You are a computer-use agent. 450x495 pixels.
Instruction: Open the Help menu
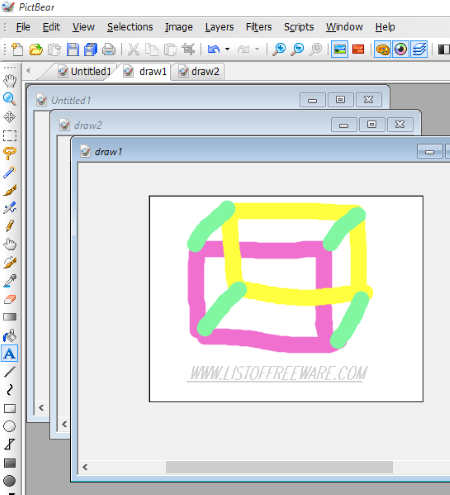385,27
